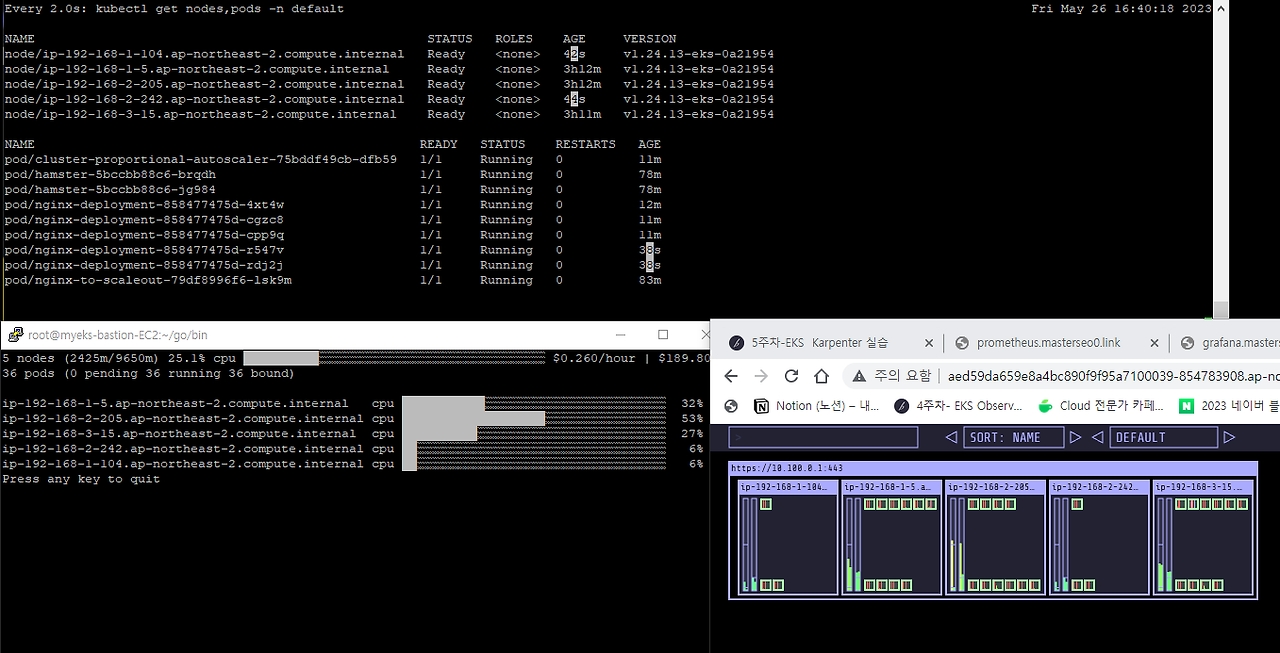Close the 5주차-EKS Karpenter 실습 tab
The height and width of the screenshot is (653, 1280).
929,342
